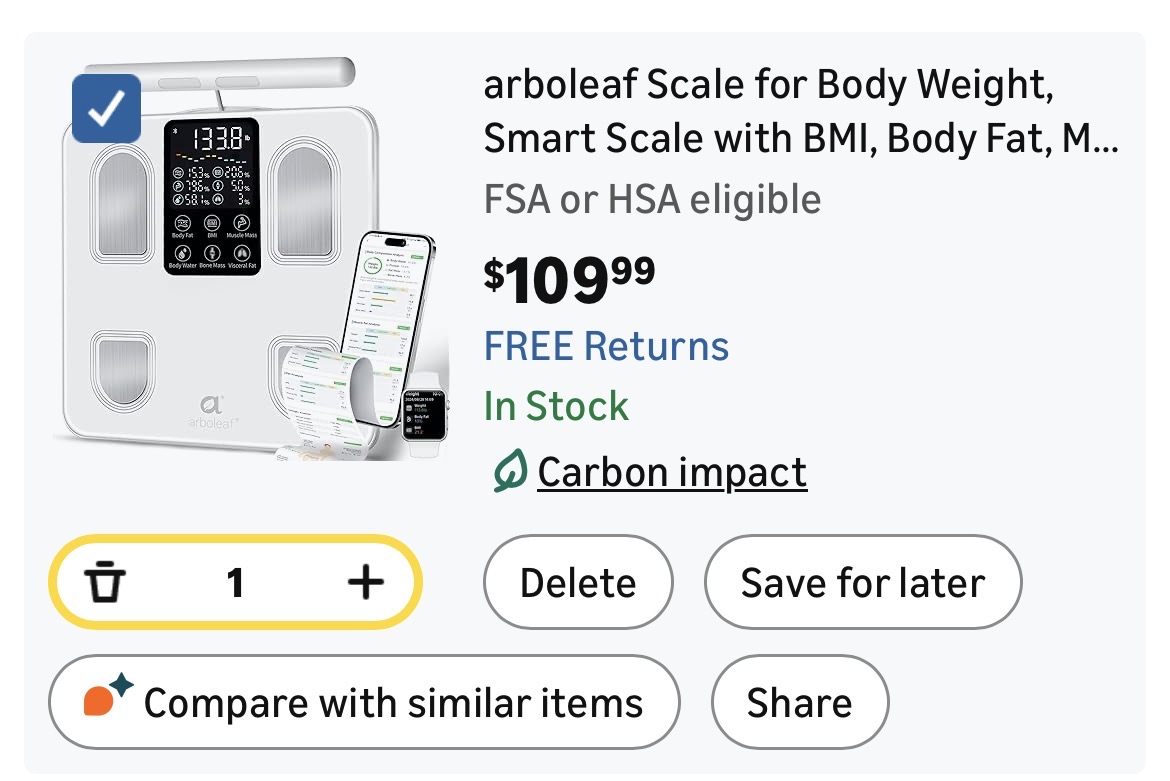Tap the Share button
This screenshot has height=781, width=1170.
799,702
